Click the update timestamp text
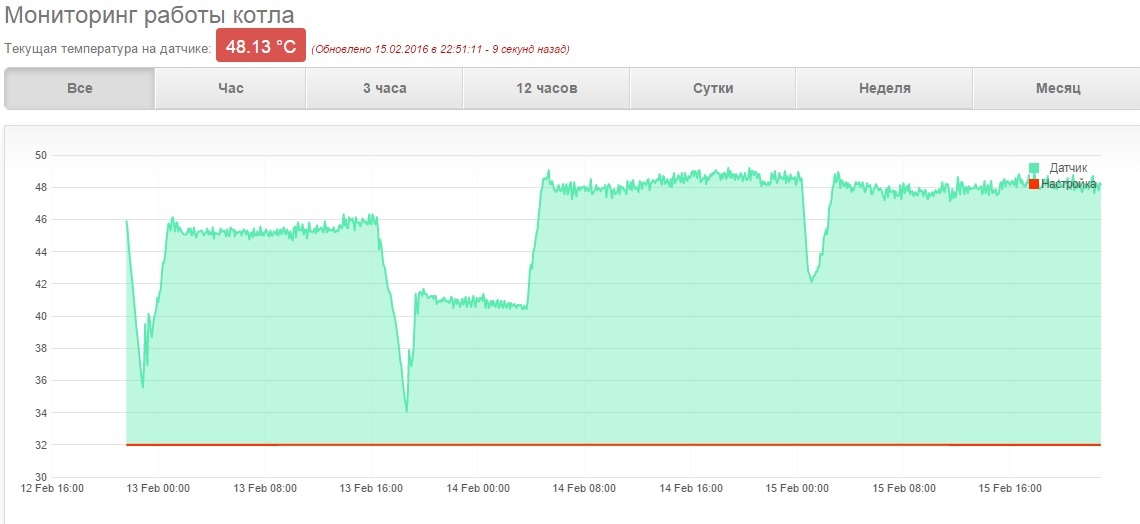Image resolution: width=1140 pixels, height=524 pixels. [441, 49]
